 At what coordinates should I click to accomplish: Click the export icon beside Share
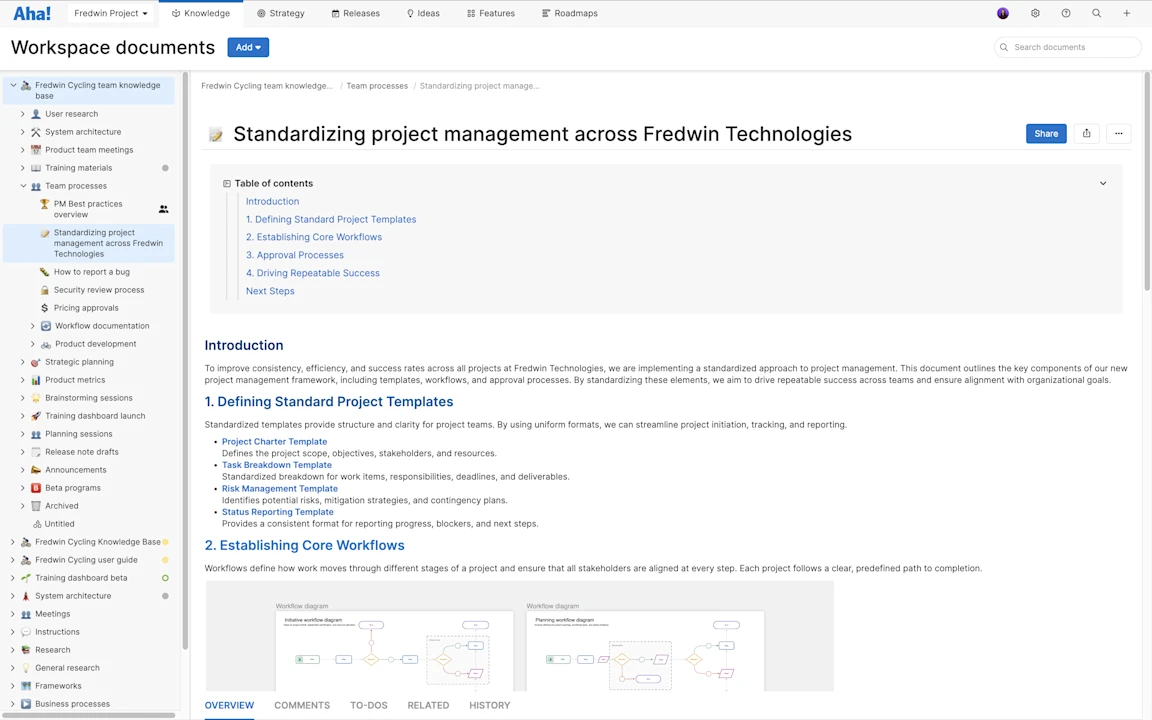(1087, 134)
